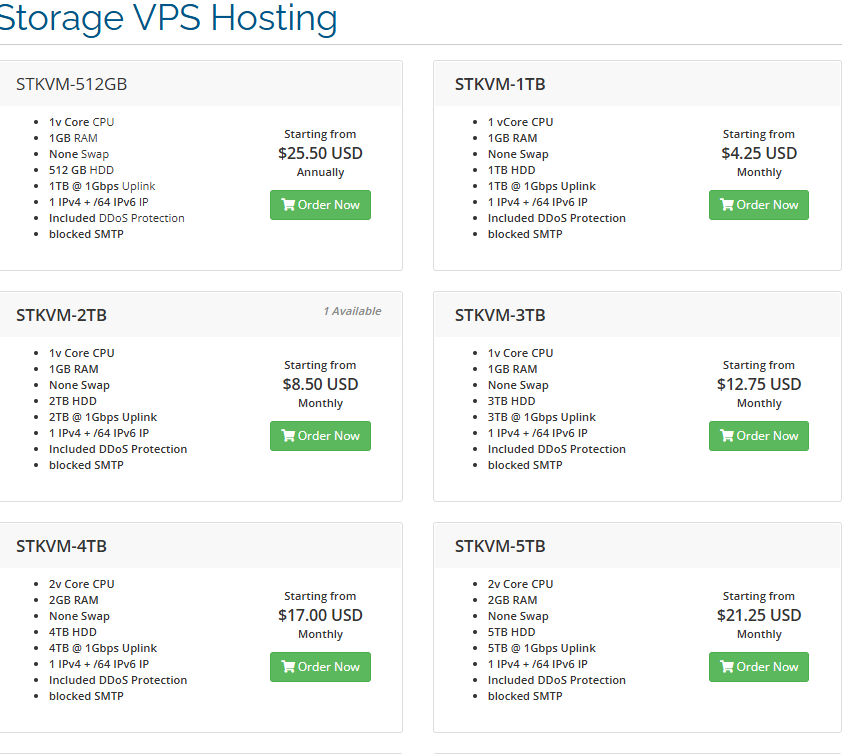Select "1 IPv4 + /64 IPv6 IP" in STKVM-1TB card
Screen dimensions: 845x754
(538, 202)
